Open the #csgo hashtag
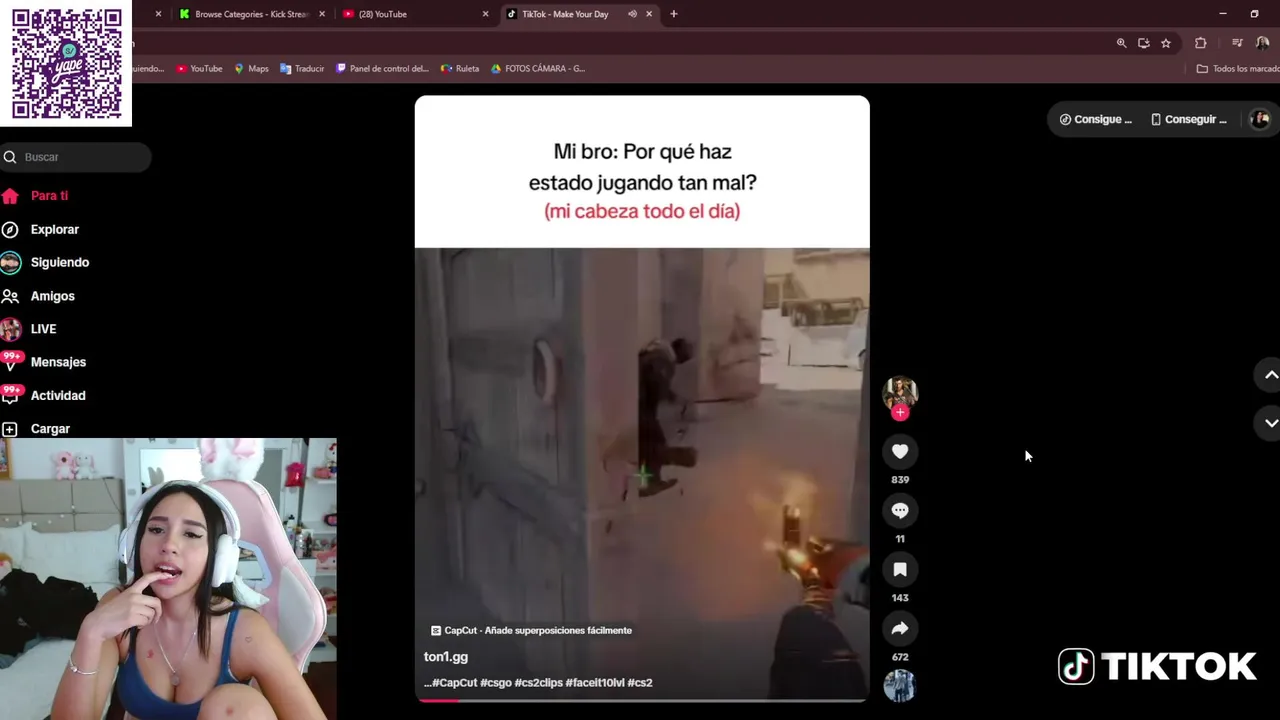The image size is (1280, 720). click(496, 683)
